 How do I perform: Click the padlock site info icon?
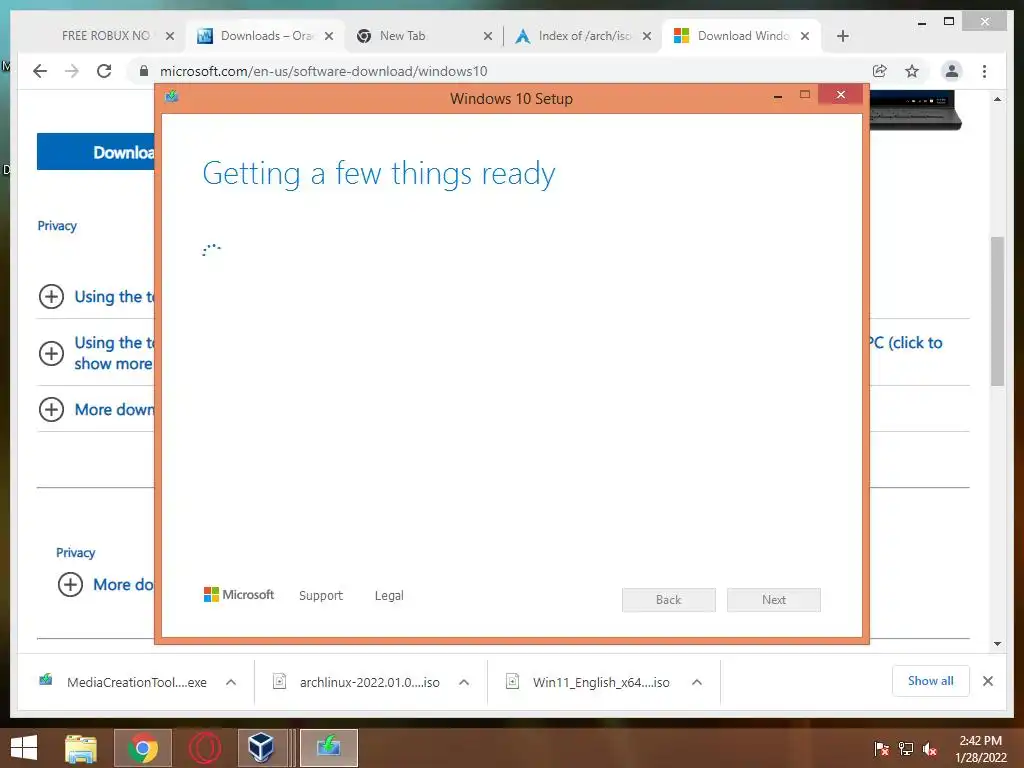(144, 71)
